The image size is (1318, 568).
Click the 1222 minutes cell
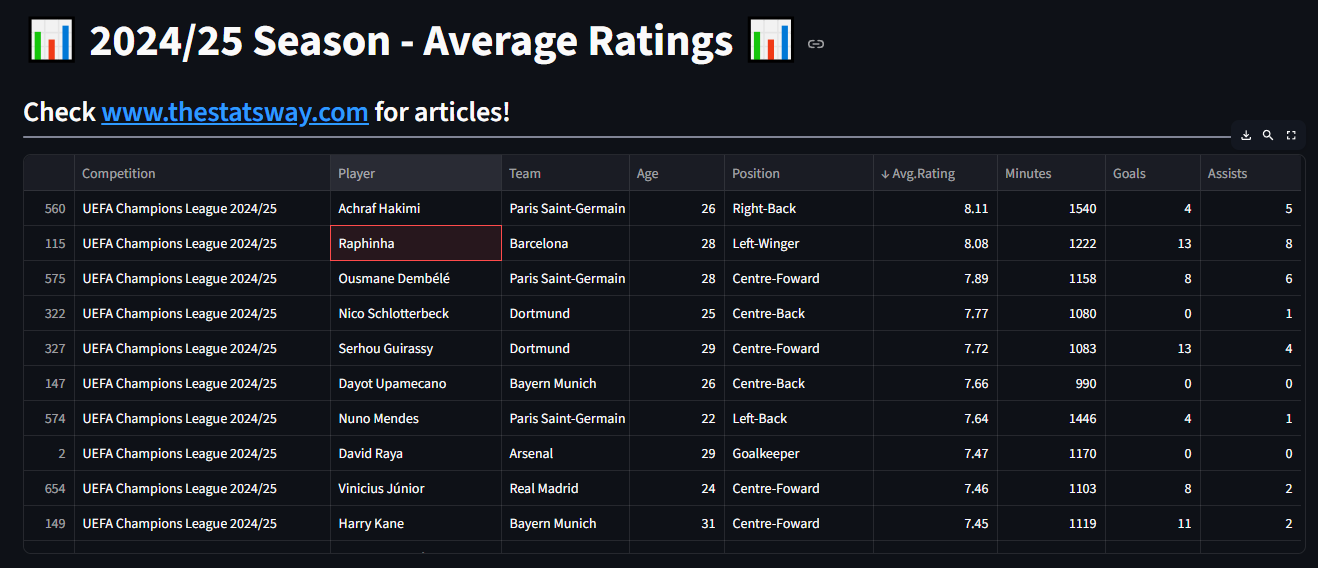1051,243
